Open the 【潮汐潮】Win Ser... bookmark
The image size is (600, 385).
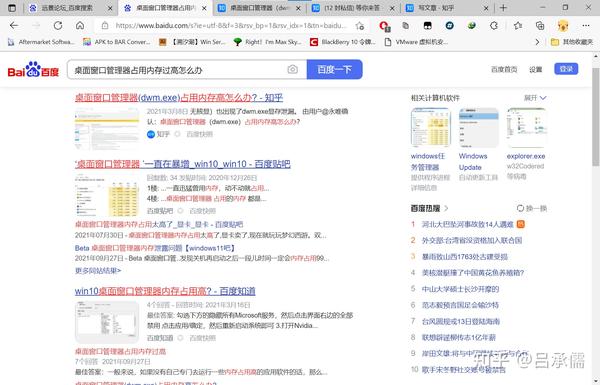pyautogui.click(x=192, y=42)
